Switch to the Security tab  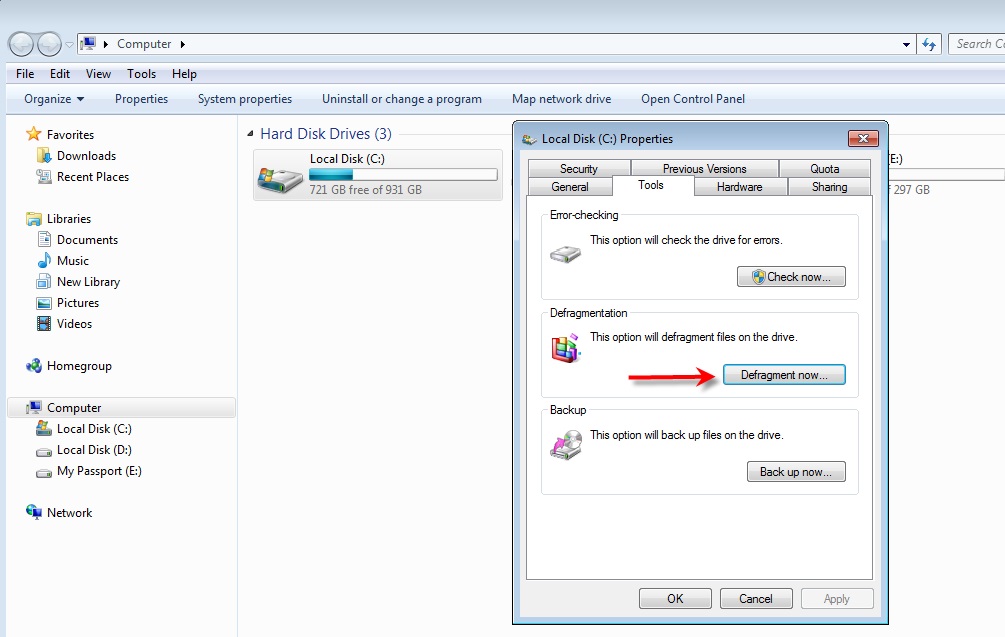click(579, 169)
